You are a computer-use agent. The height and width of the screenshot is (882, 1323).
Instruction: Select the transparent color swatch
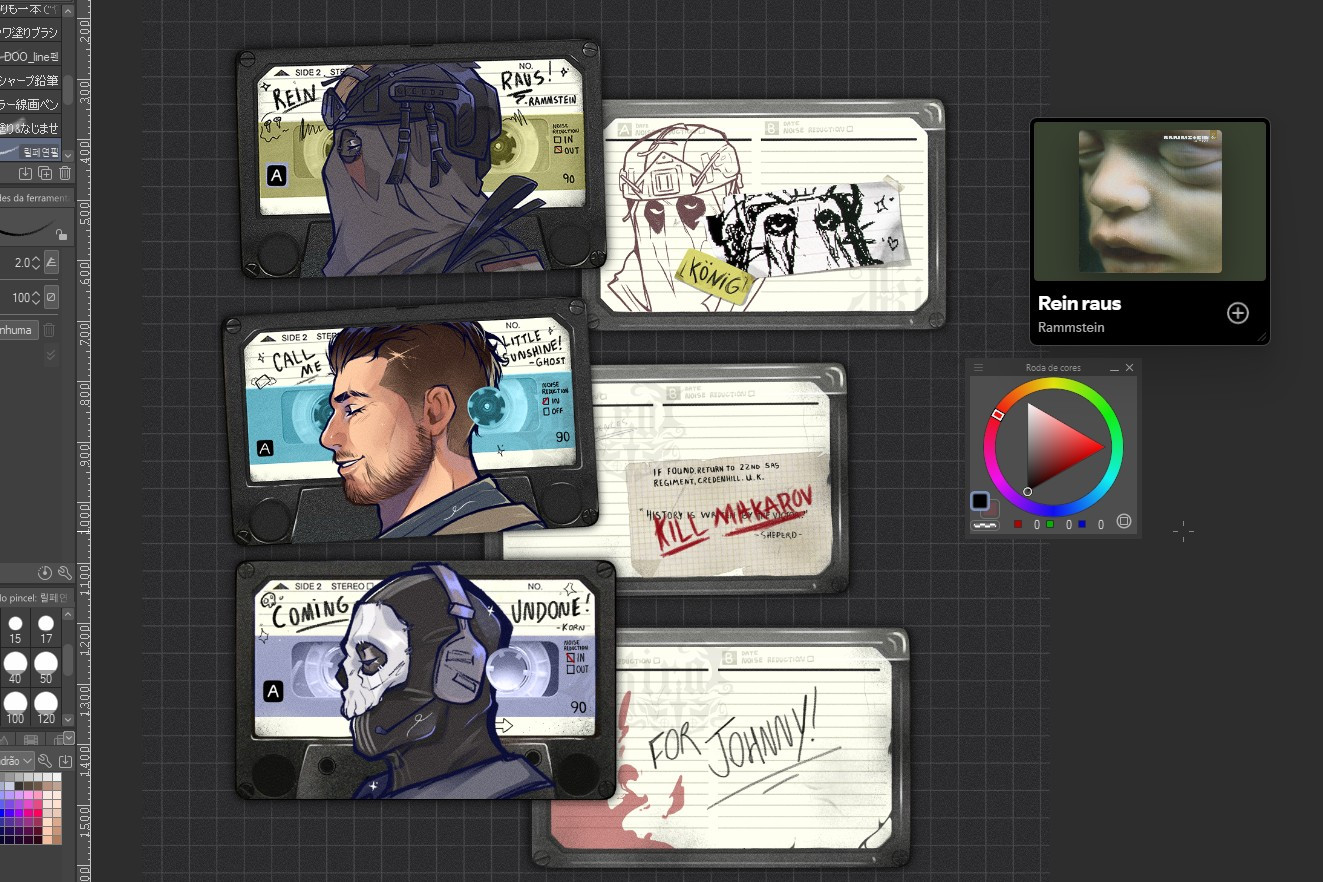pyautogui.click(x=985, y=525)
